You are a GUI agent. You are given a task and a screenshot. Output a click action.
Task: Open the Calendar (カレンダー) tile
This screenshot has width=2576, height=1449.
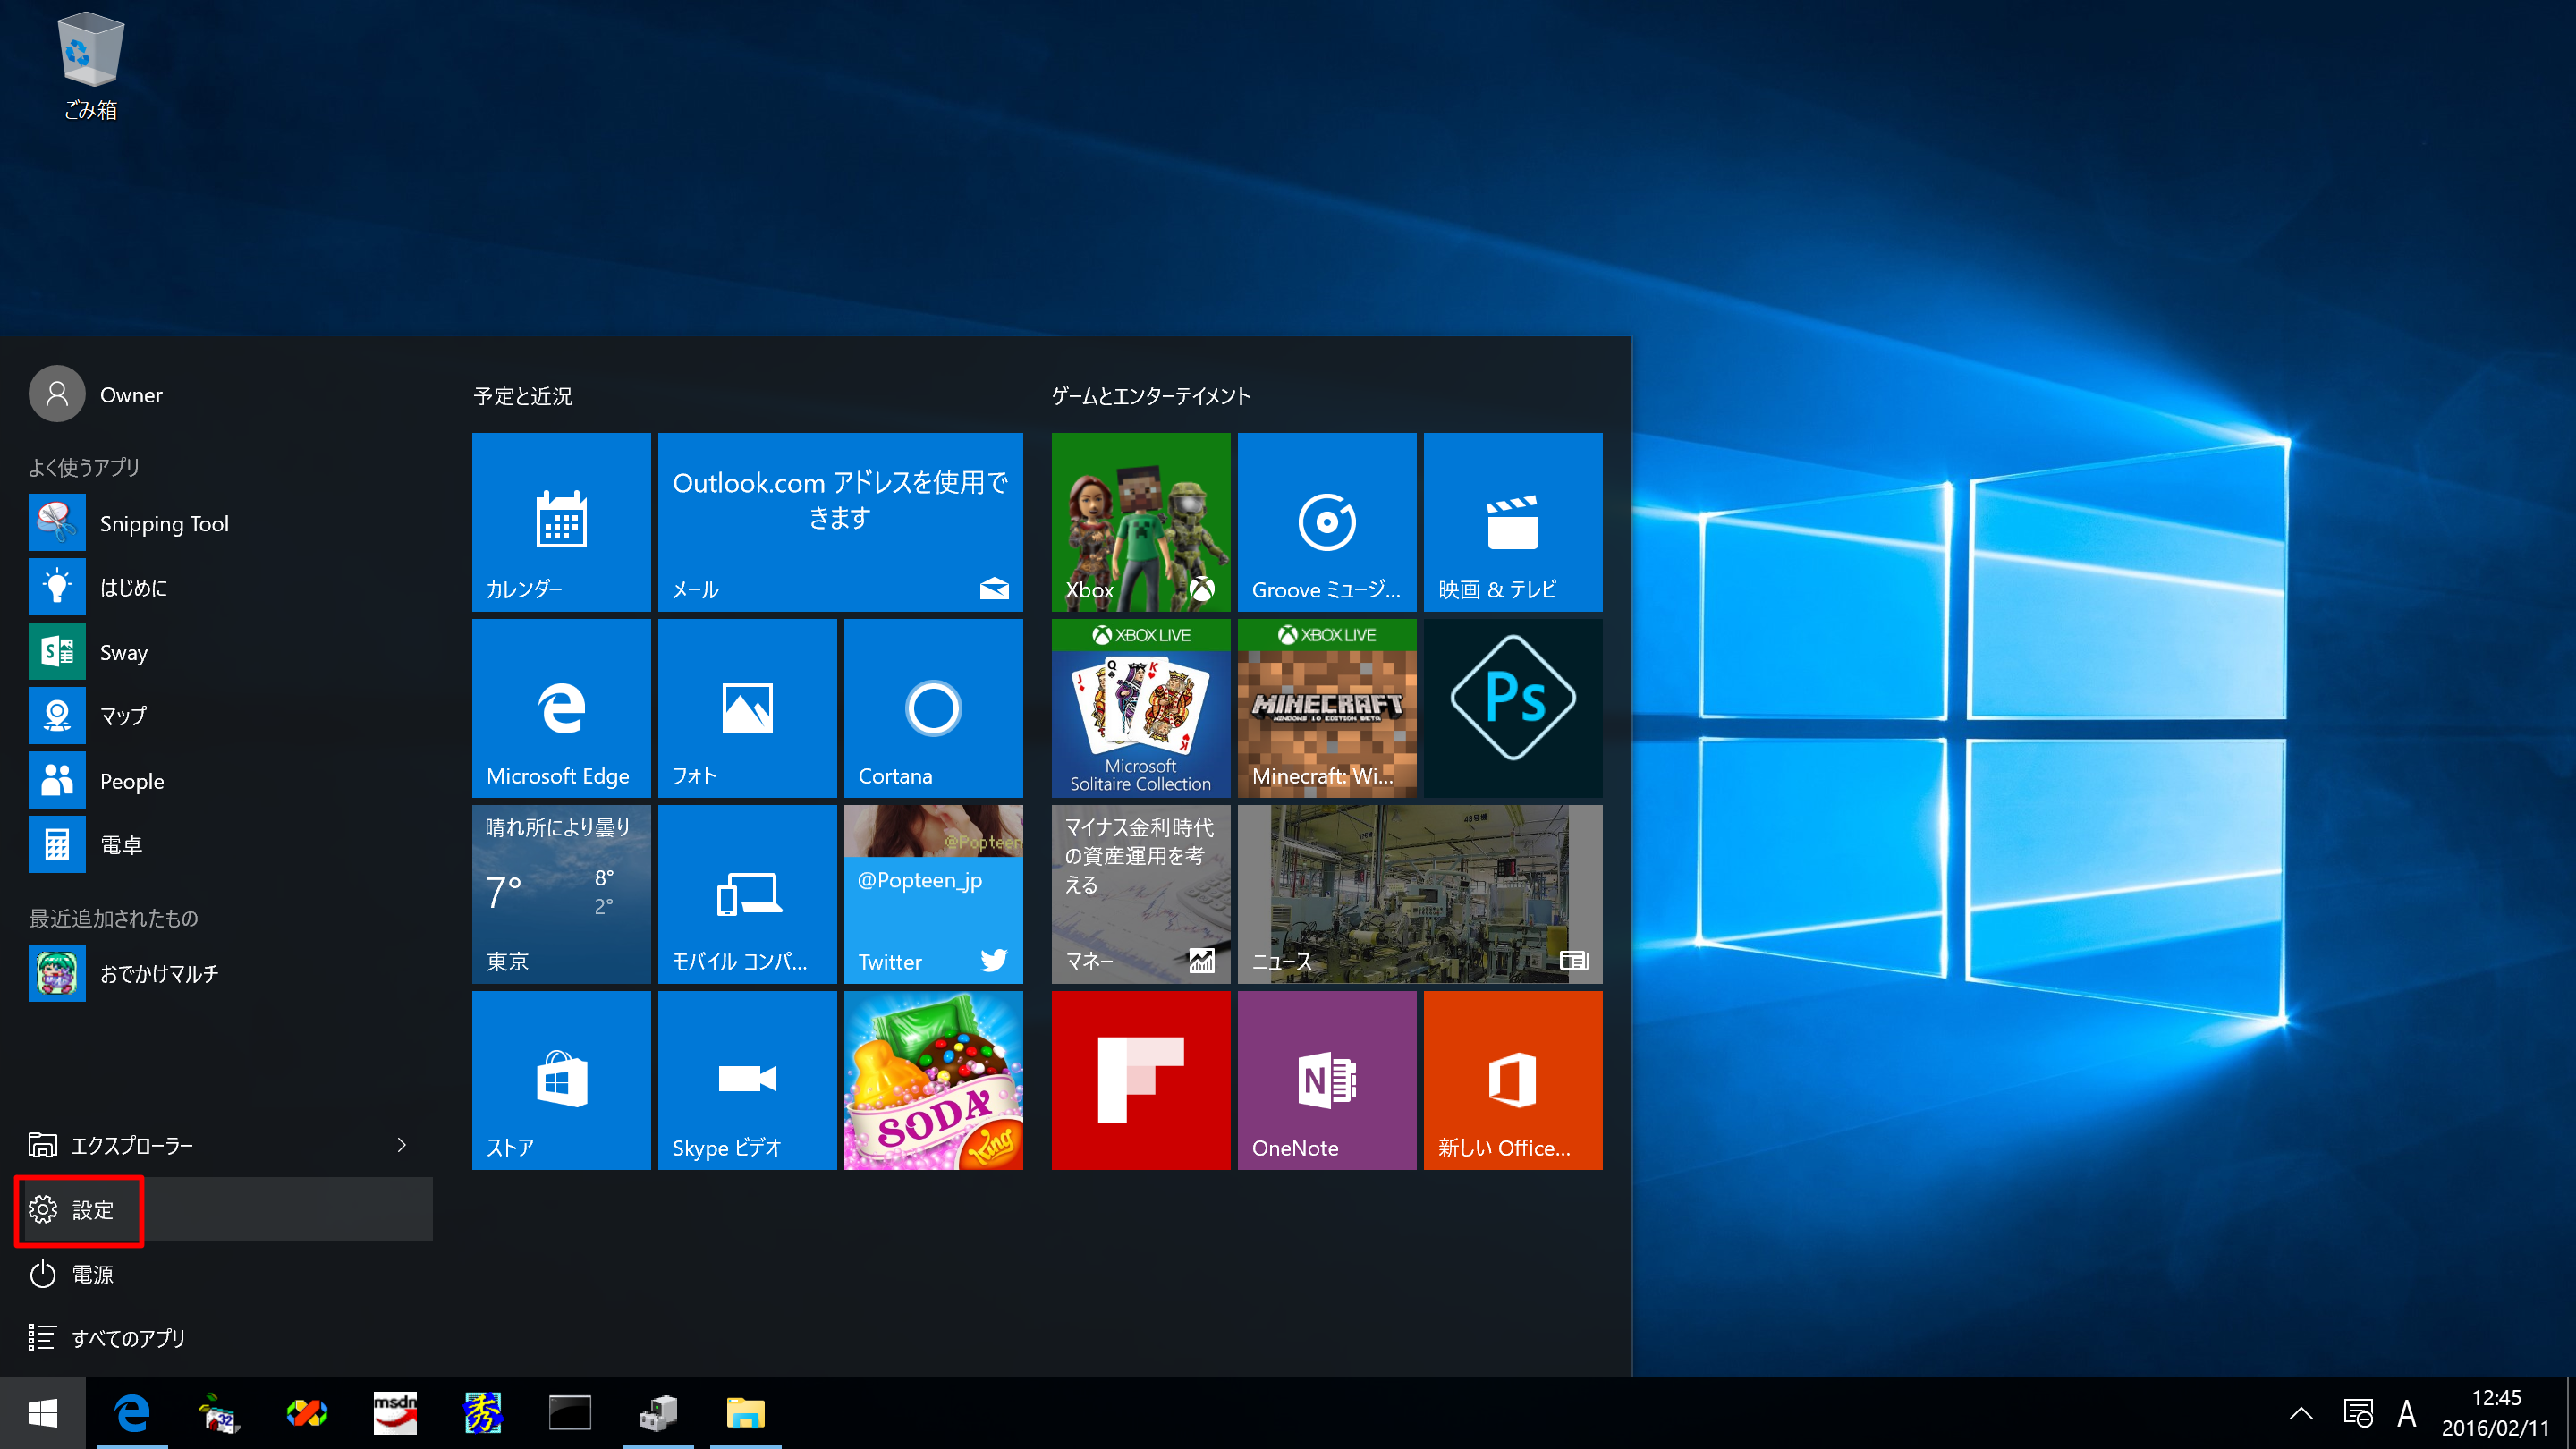pos(561,521)
